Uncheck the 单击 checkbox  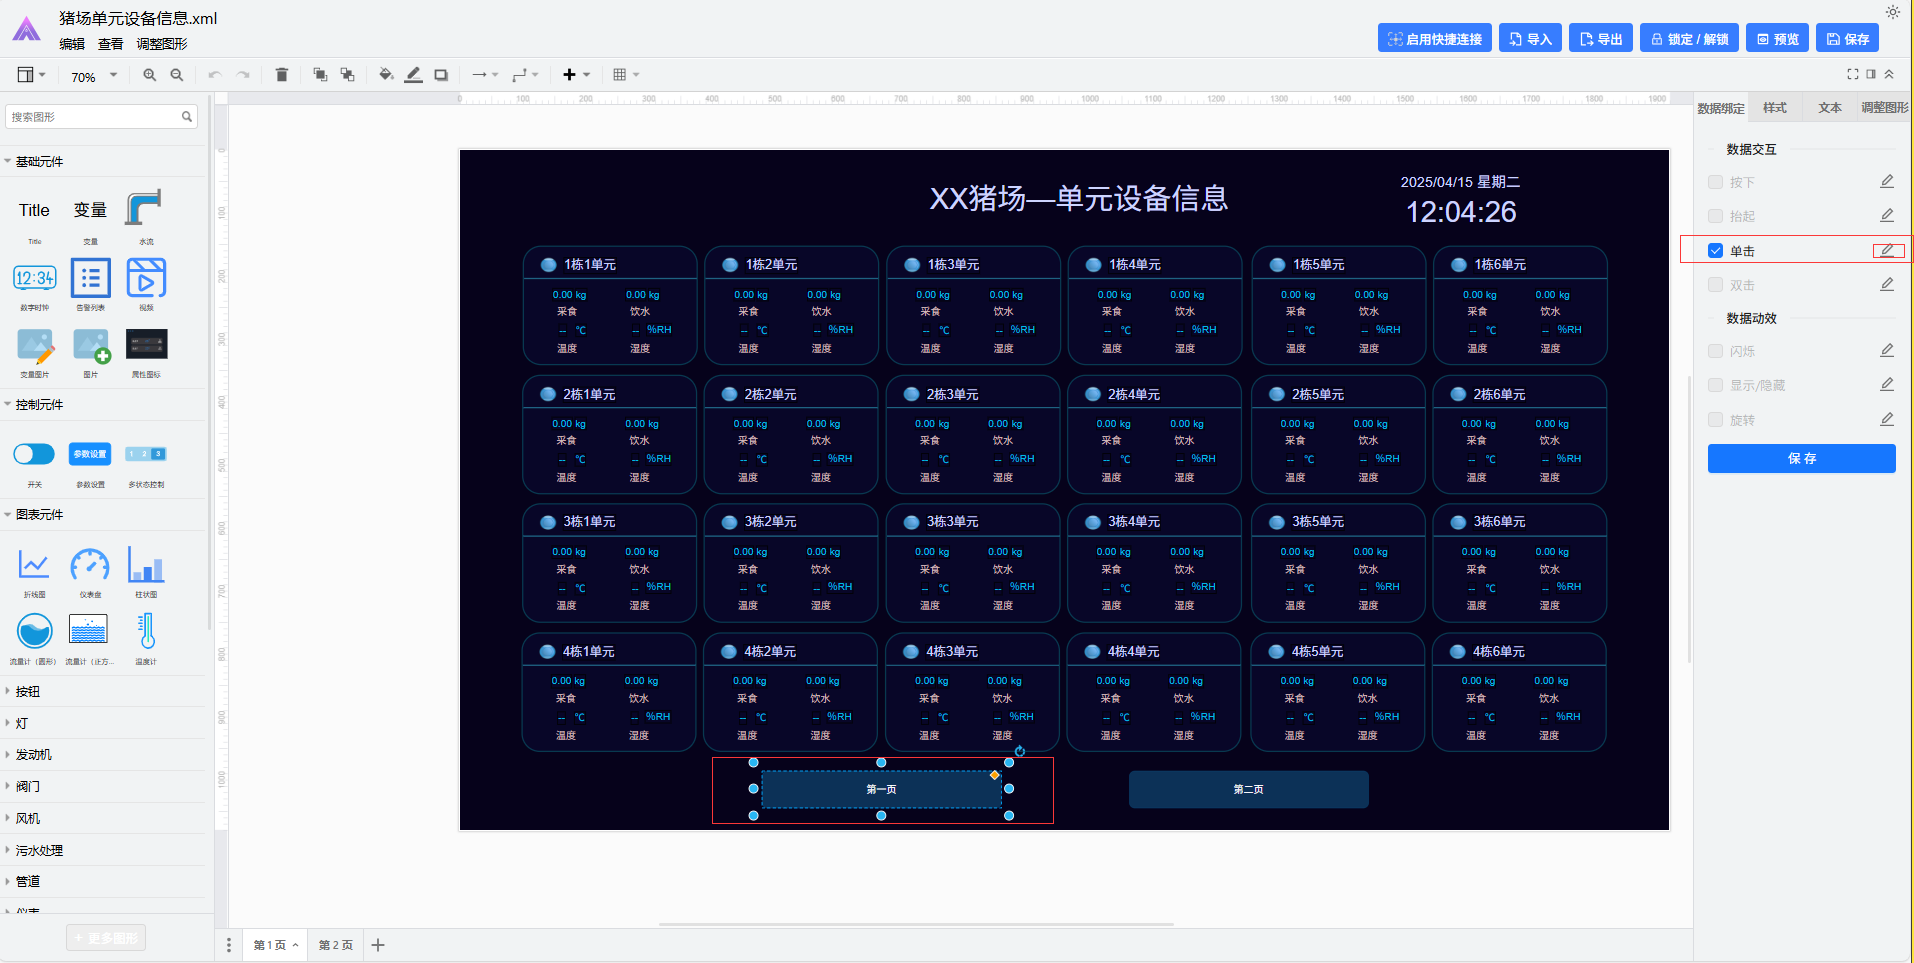pyautogui.click(x=1715, y=251)
